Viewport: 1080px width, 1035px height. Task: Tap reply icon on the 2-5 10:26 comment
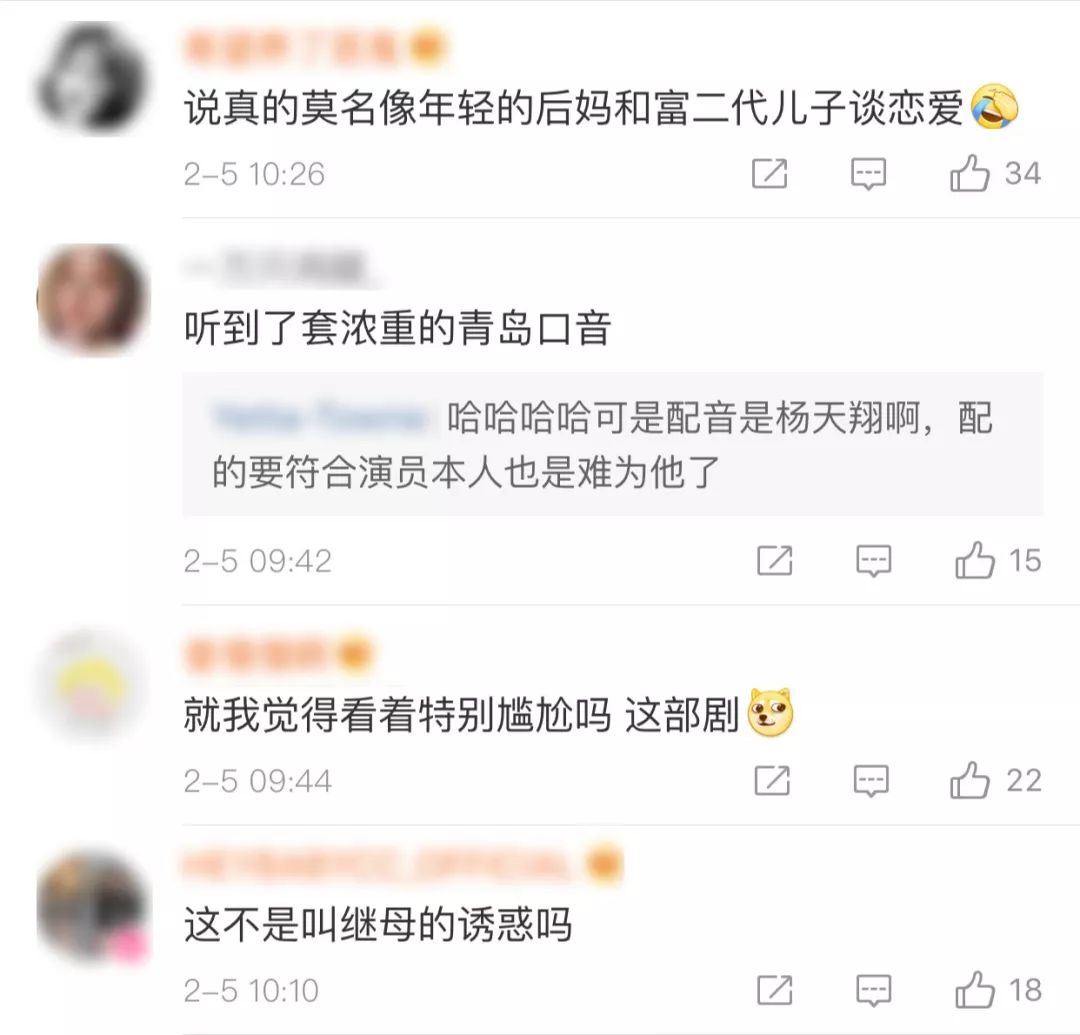[869, 174]
